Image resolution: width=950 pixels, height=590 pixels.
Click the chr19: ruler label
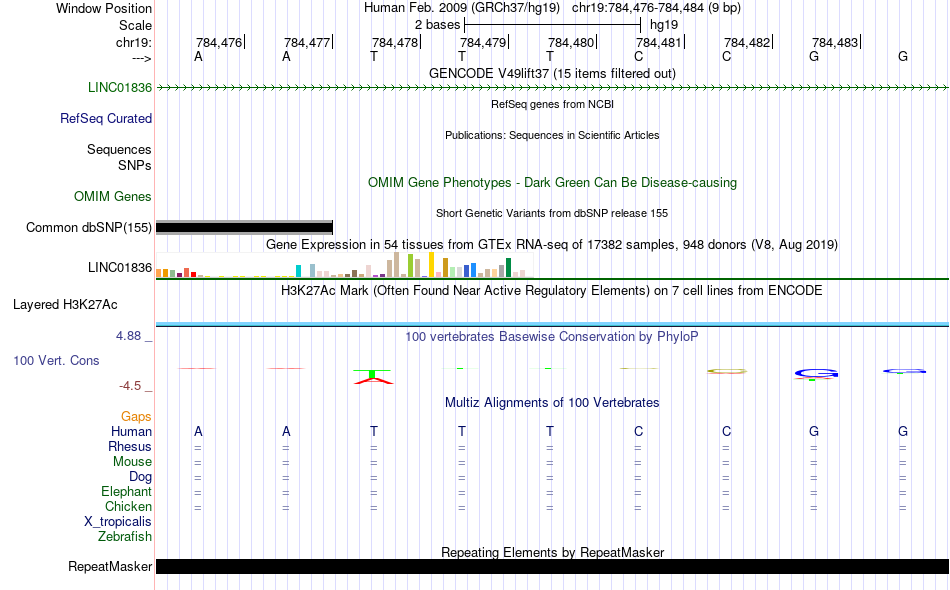coord(133,42)
